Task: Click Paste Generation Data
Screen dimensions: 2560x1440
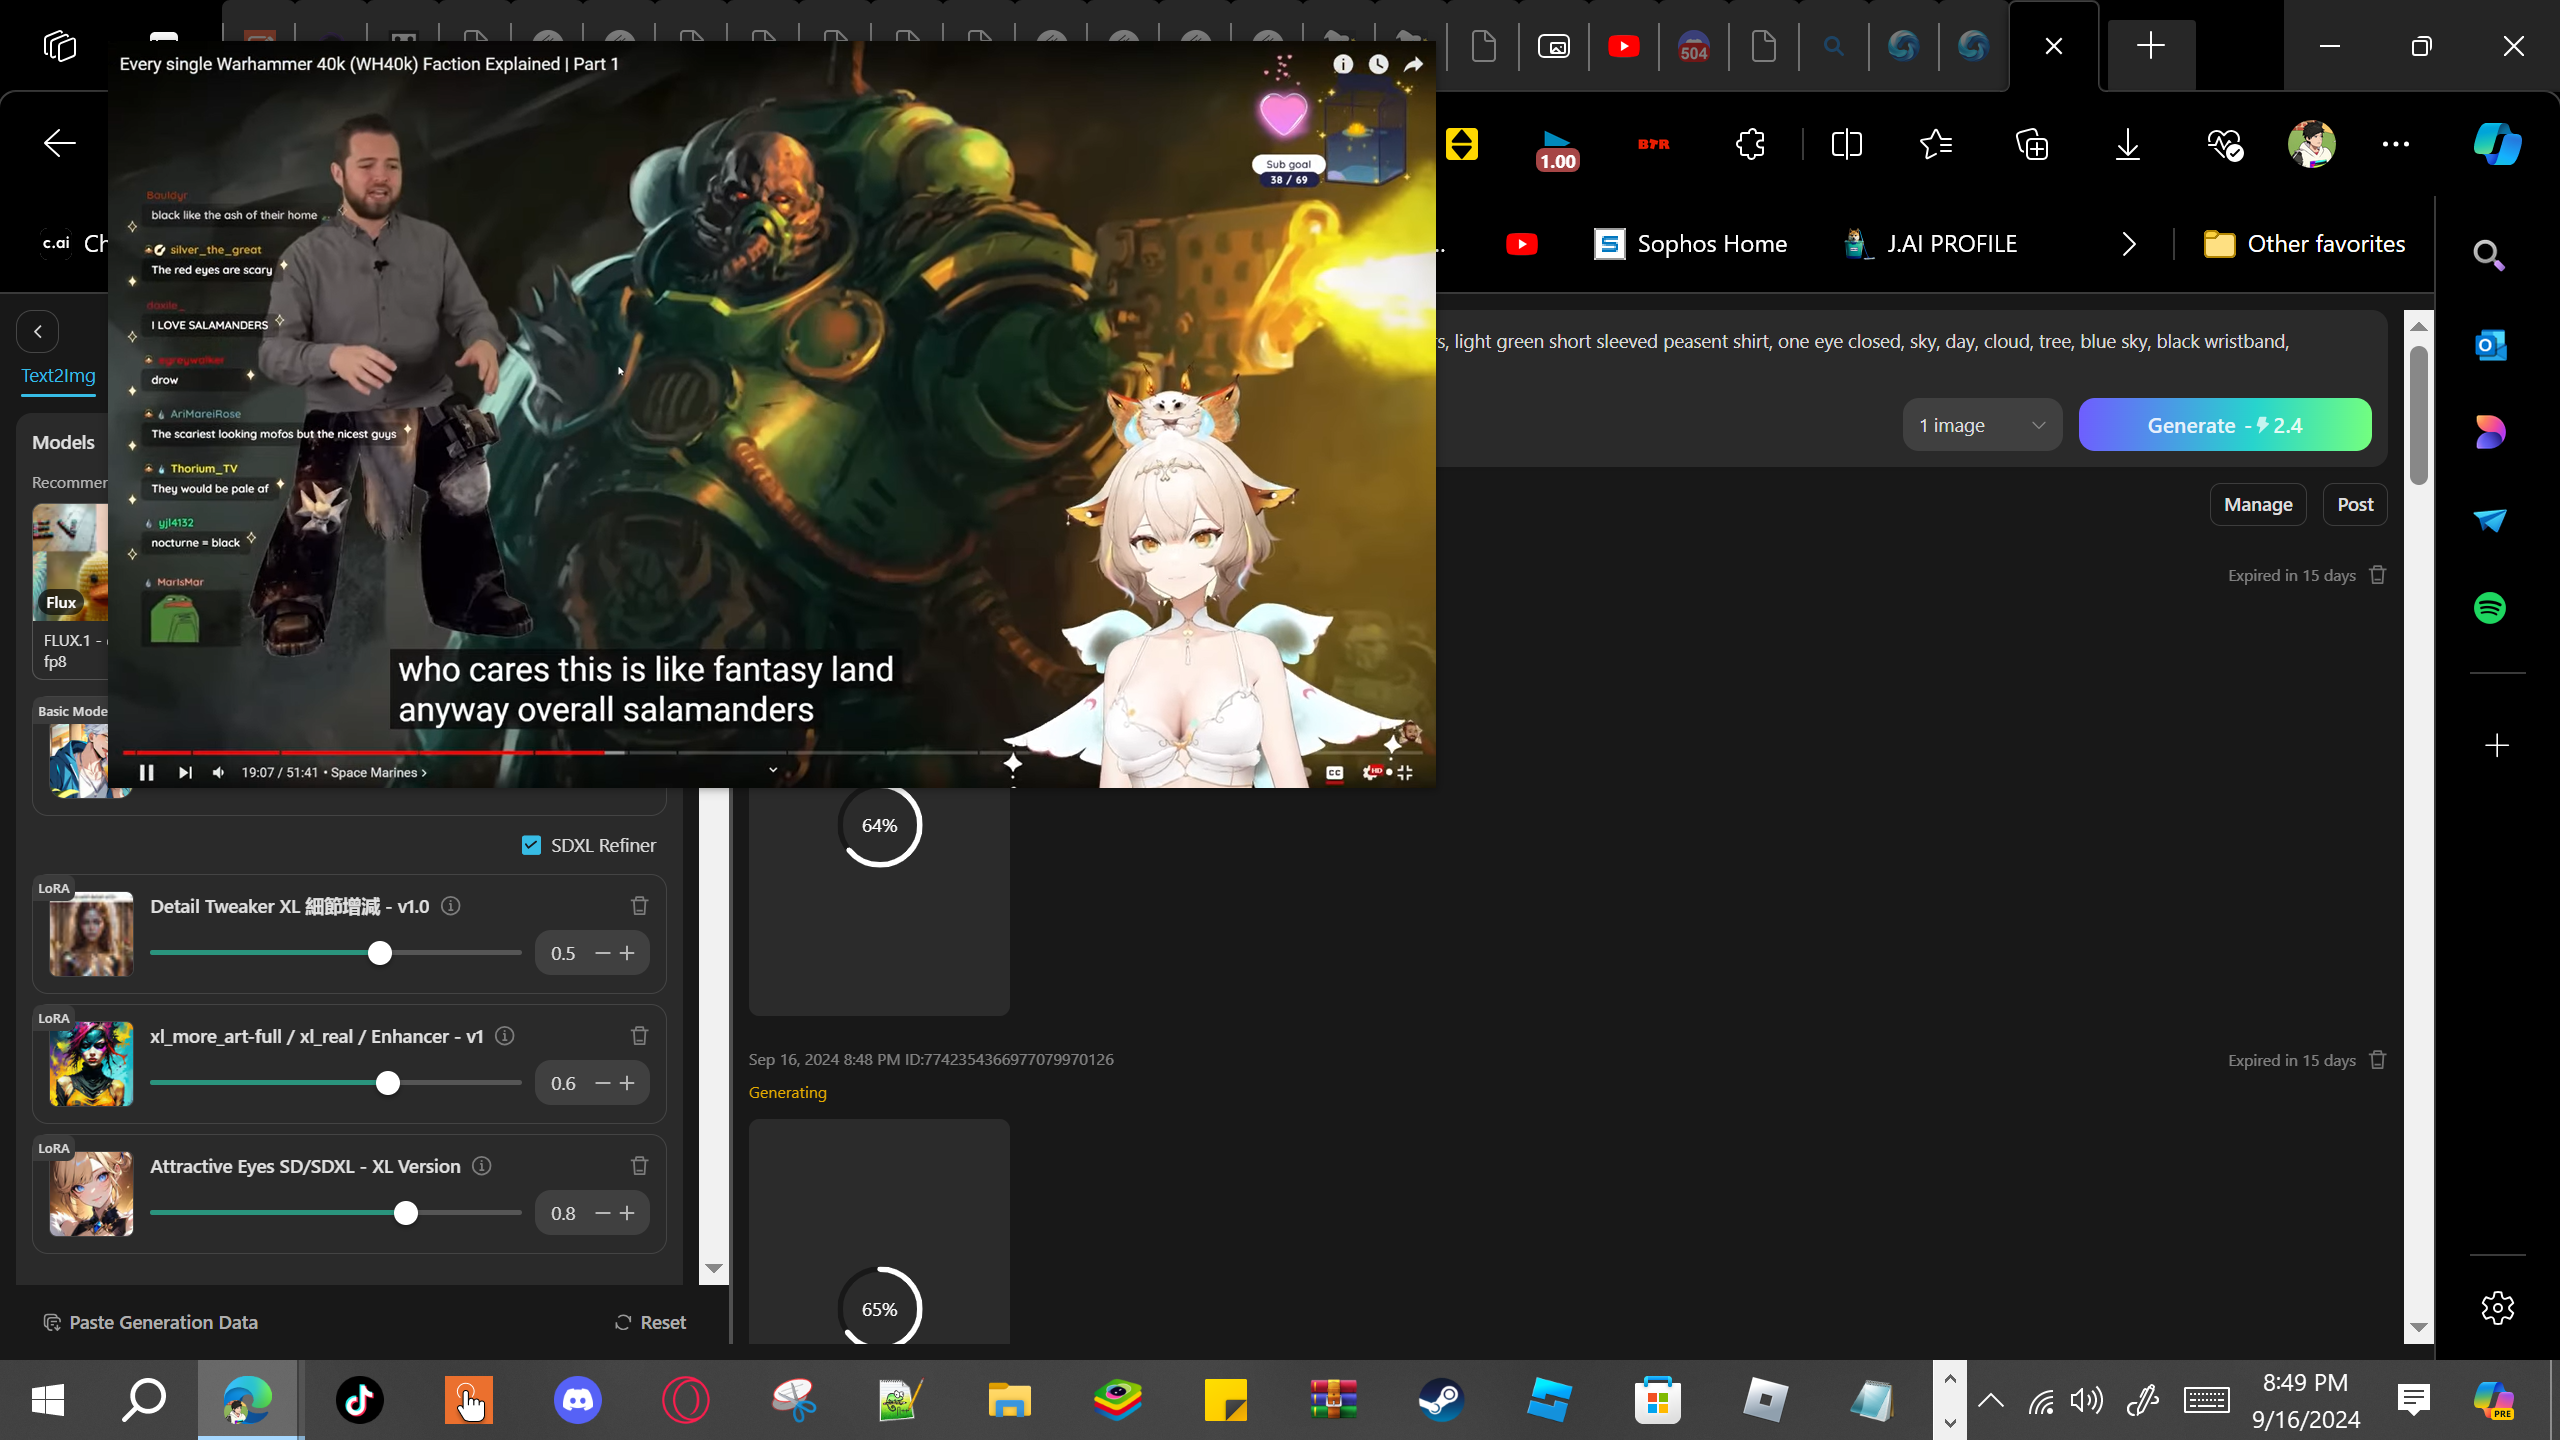Action: coord(151,1322)
